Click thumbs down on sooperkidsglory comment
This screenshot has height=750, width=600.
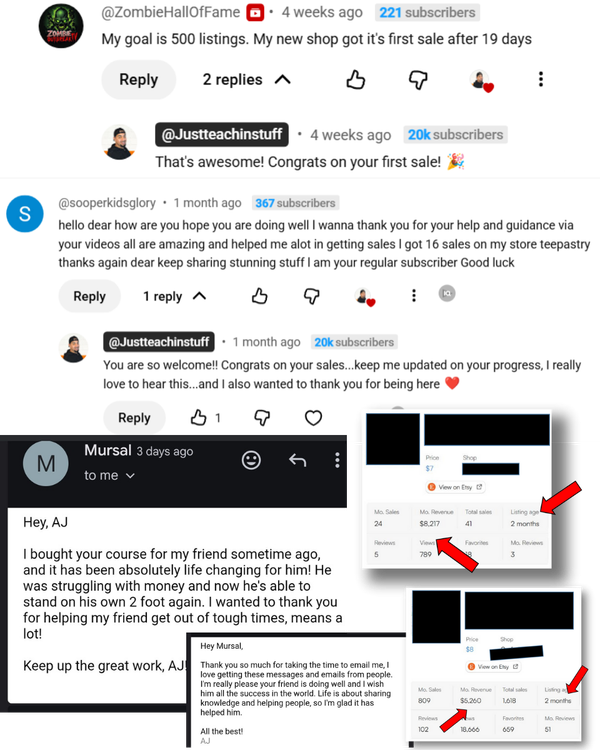tap(311, 296)
